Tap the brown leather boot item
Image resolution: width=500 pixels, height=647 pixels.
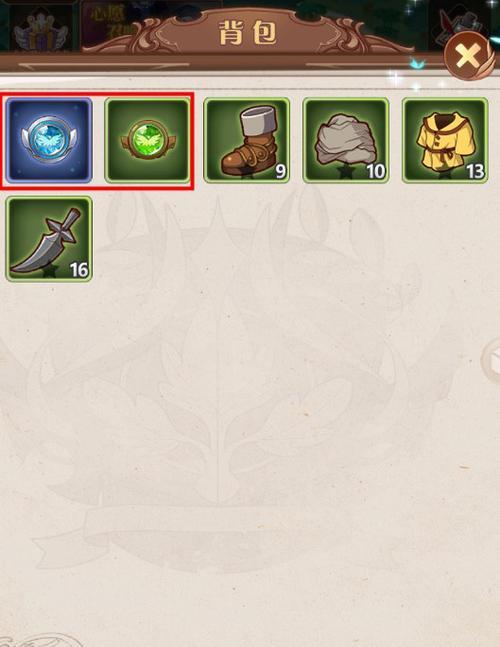(x=247, y=140)
